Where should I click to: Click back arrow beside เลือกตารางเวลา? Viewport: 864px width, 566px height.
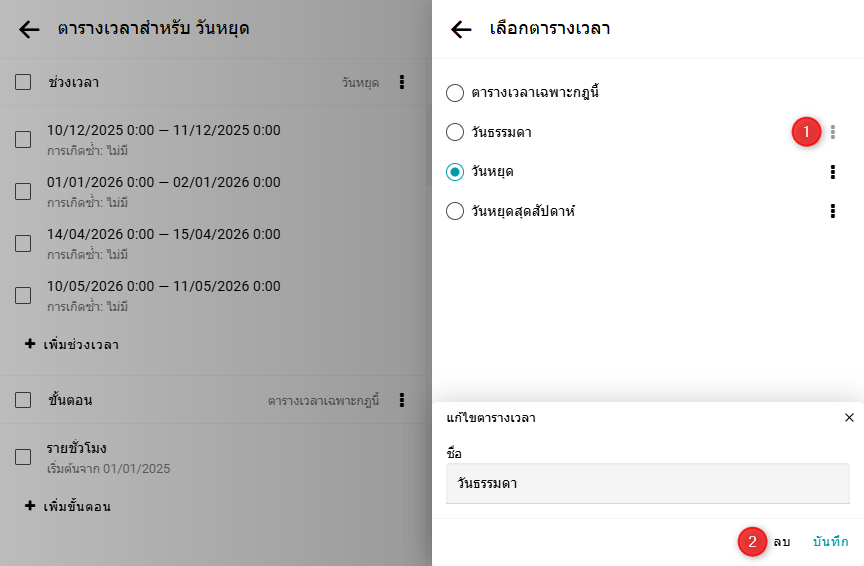(461, 29)
